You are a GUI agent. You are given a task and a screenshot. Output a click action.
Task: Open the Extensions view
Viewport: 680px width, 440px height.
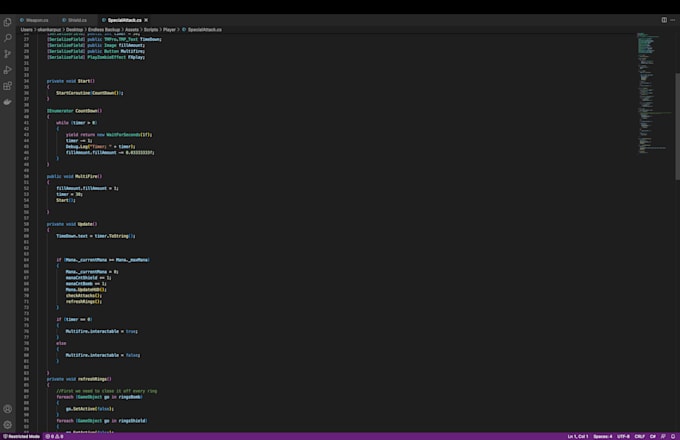coord(8,85)
